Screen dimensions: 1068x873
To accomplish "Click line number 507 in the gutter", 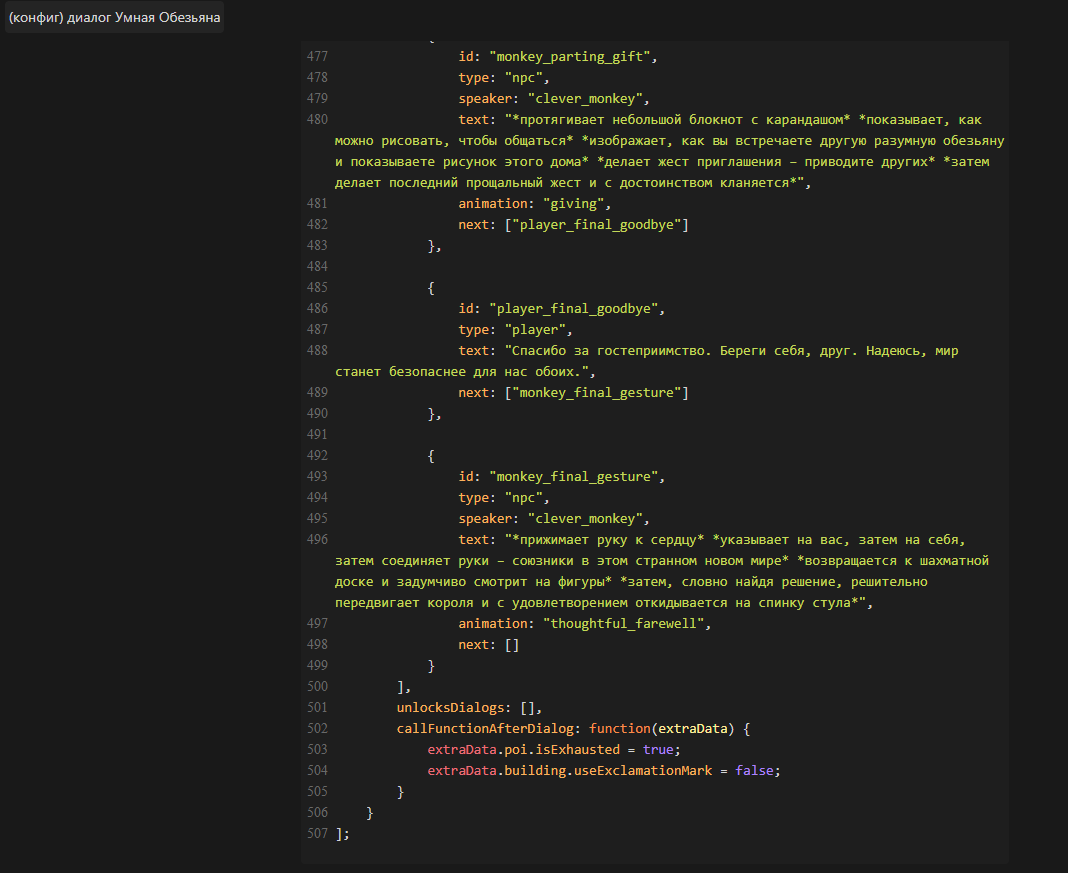I will [x=317, y=834].
